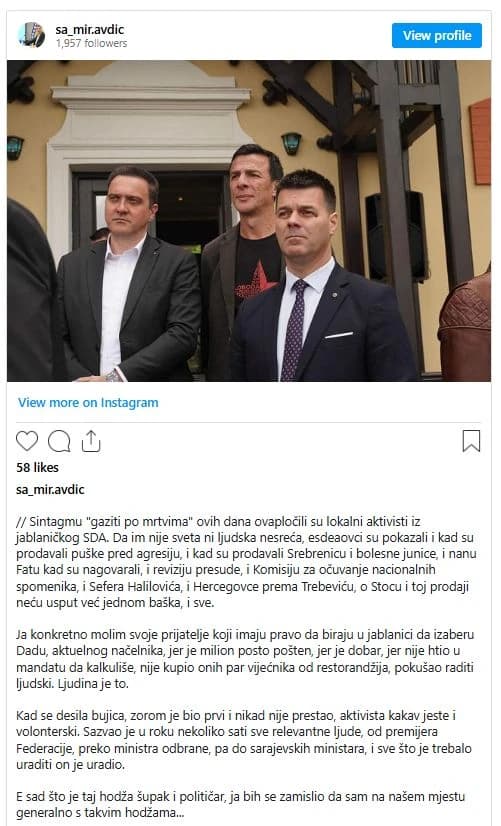Share the post using the share icon

[x=91, y=441]
